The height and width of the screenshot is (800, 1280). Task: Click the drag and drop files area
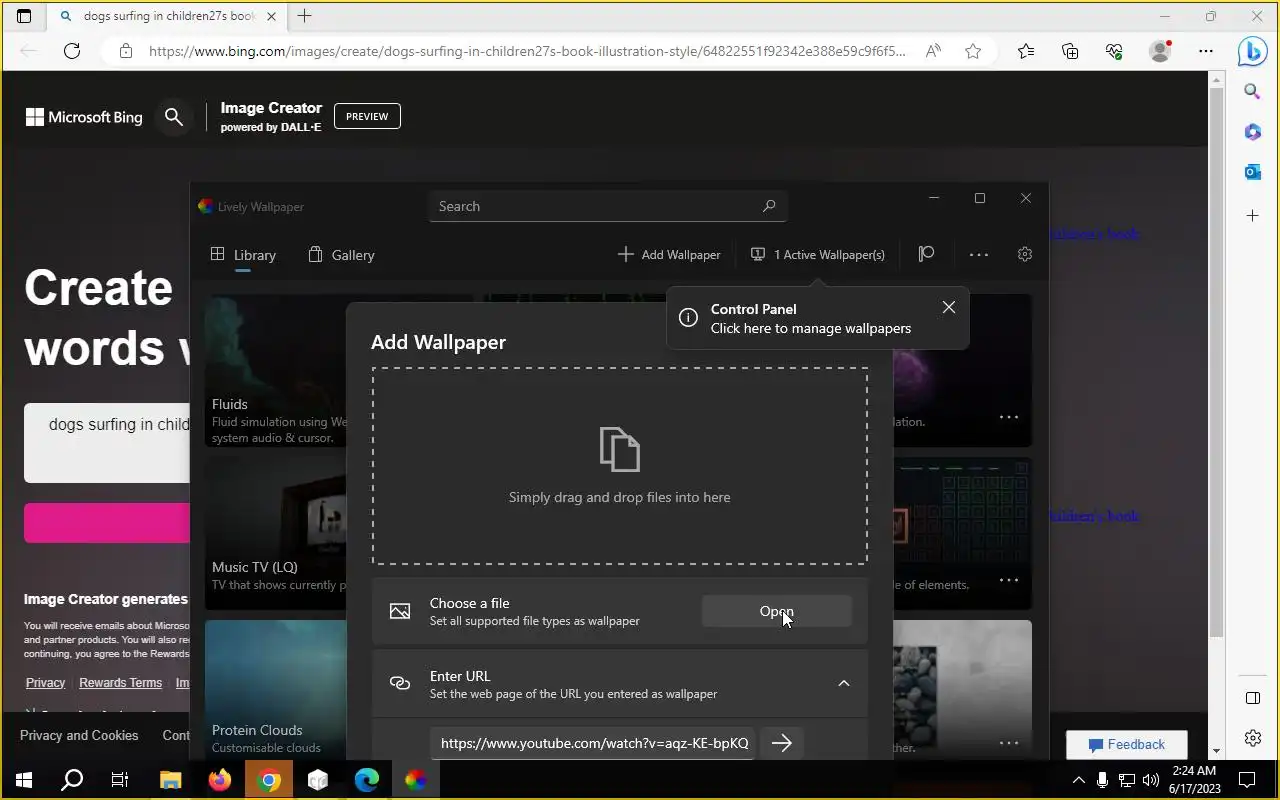click(x=620, y=466)
